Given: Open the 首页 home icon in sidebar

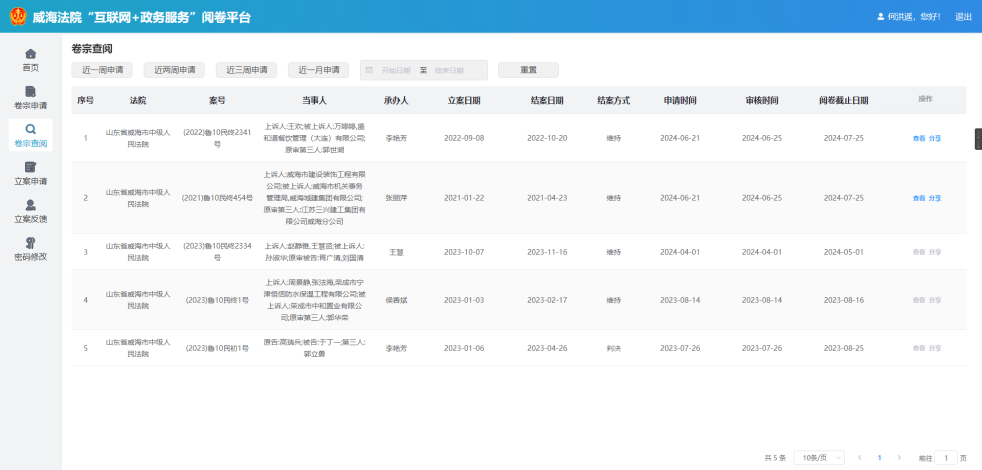Looking at the screenshot, I should tap(30, 54).
